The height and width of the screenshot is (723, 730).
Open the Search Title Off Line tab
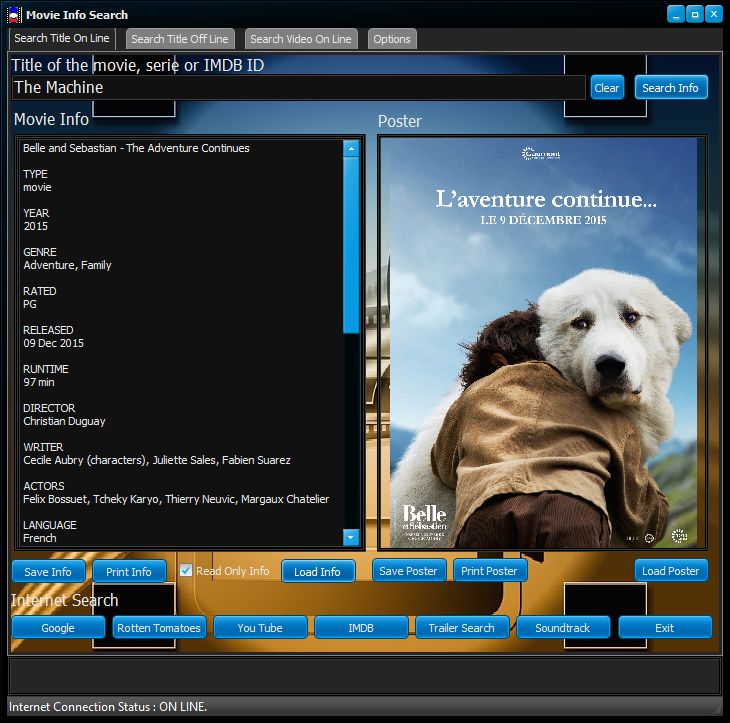click(180, 39)
